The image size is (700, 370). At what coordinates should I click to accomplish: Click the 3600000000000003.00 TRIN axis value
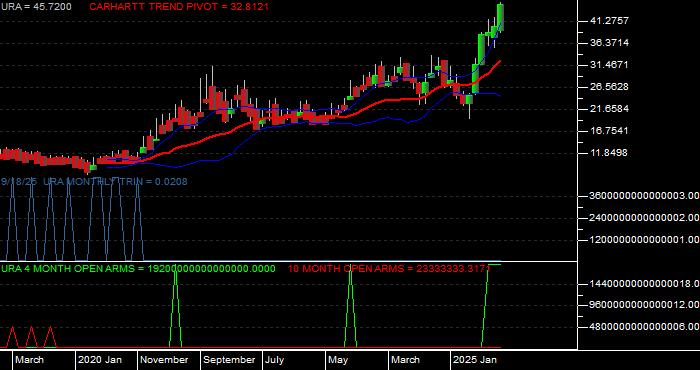[x=644, y=195]
